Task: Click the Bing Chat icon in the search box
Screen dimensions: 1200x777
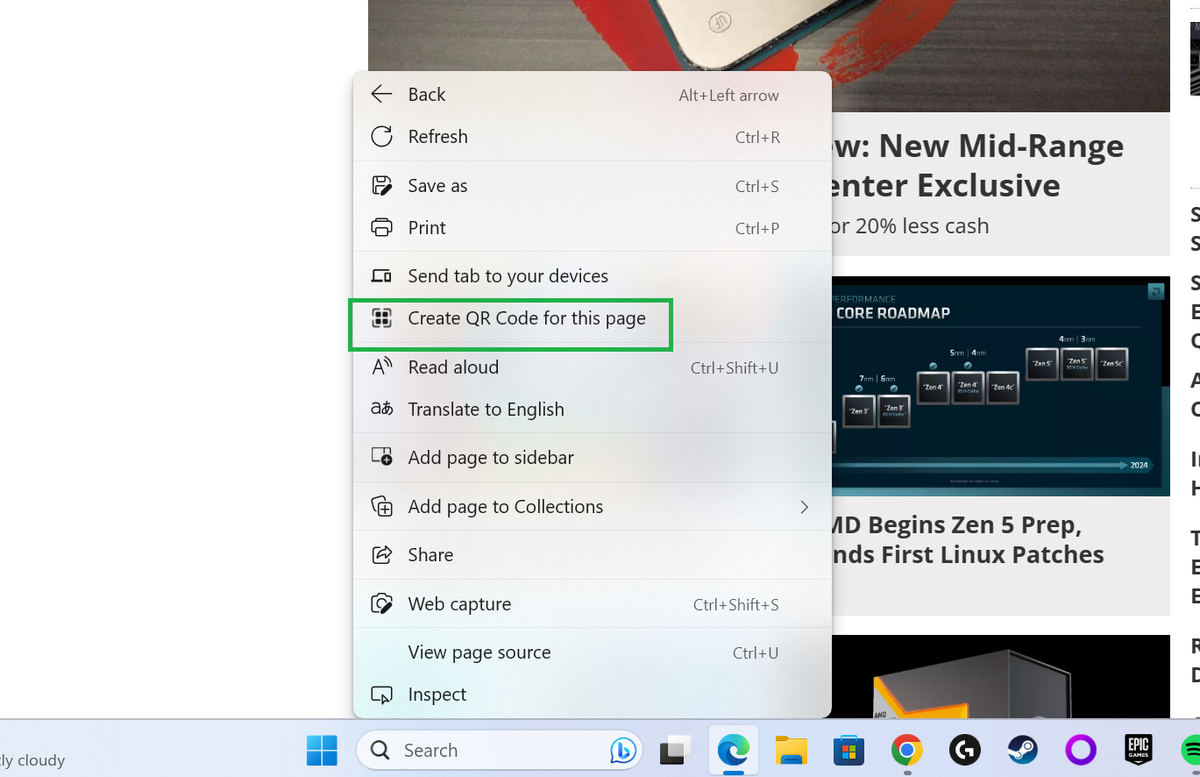Action: [x=622, y=750]
